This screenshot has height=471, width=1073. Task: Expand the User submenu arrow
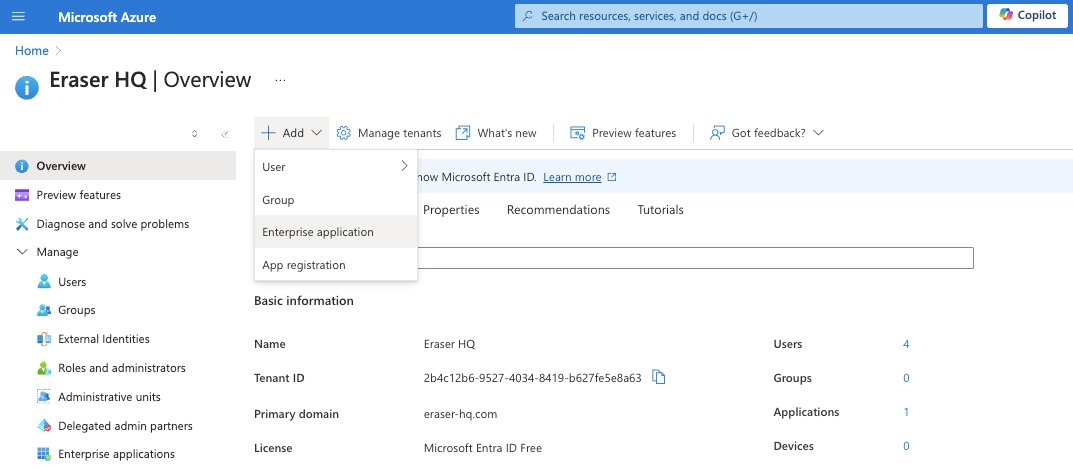tap(404, 166)
